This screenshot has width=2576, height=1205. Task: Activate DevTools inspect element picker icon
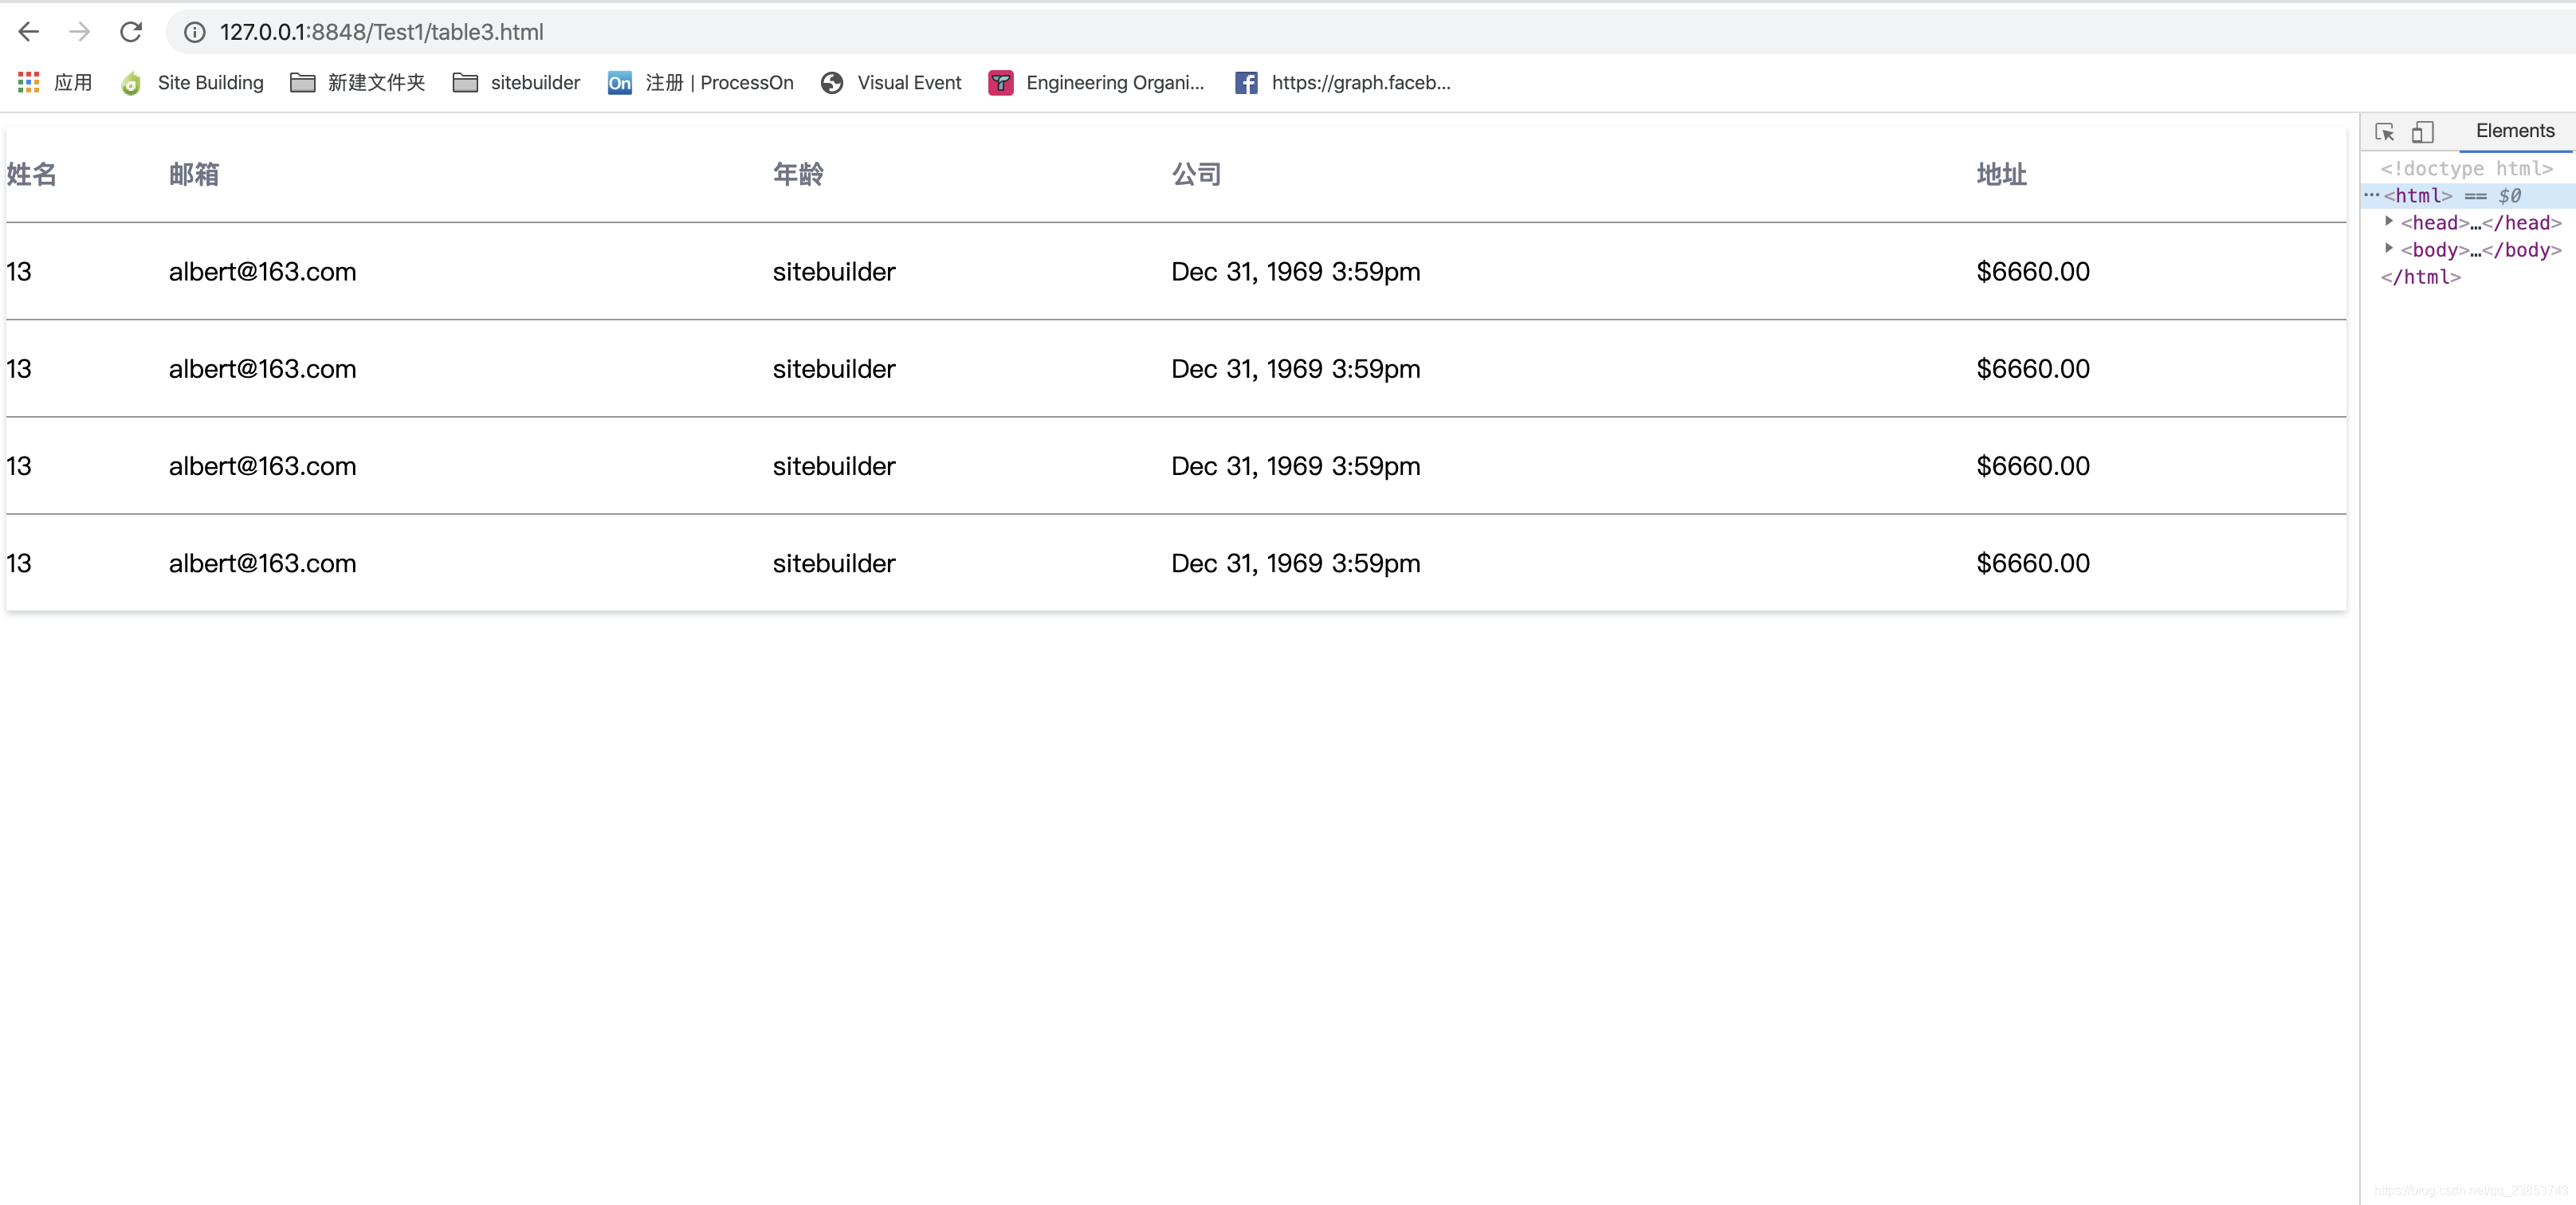click(2385, 132)
